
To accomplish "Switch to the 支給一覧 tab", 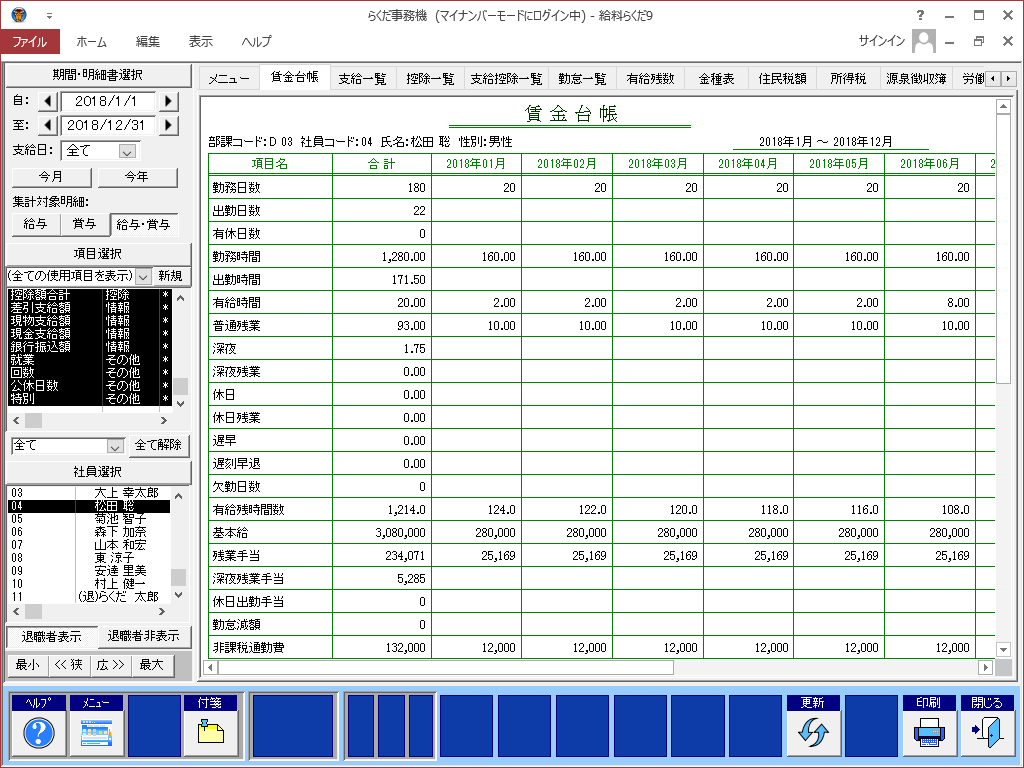I will pos(362,78).
